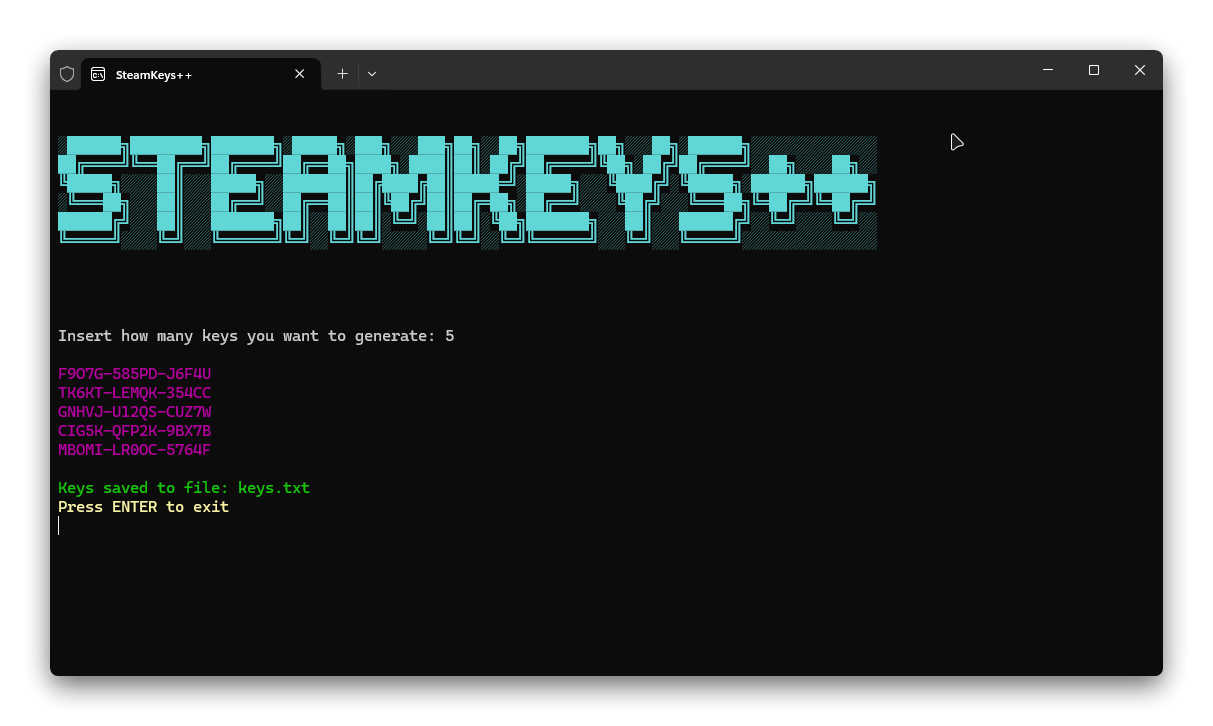Click the shield icon in the title bar
This screenshot has width=1213, height=726.
pyautogui.click(x=67, y=74)
